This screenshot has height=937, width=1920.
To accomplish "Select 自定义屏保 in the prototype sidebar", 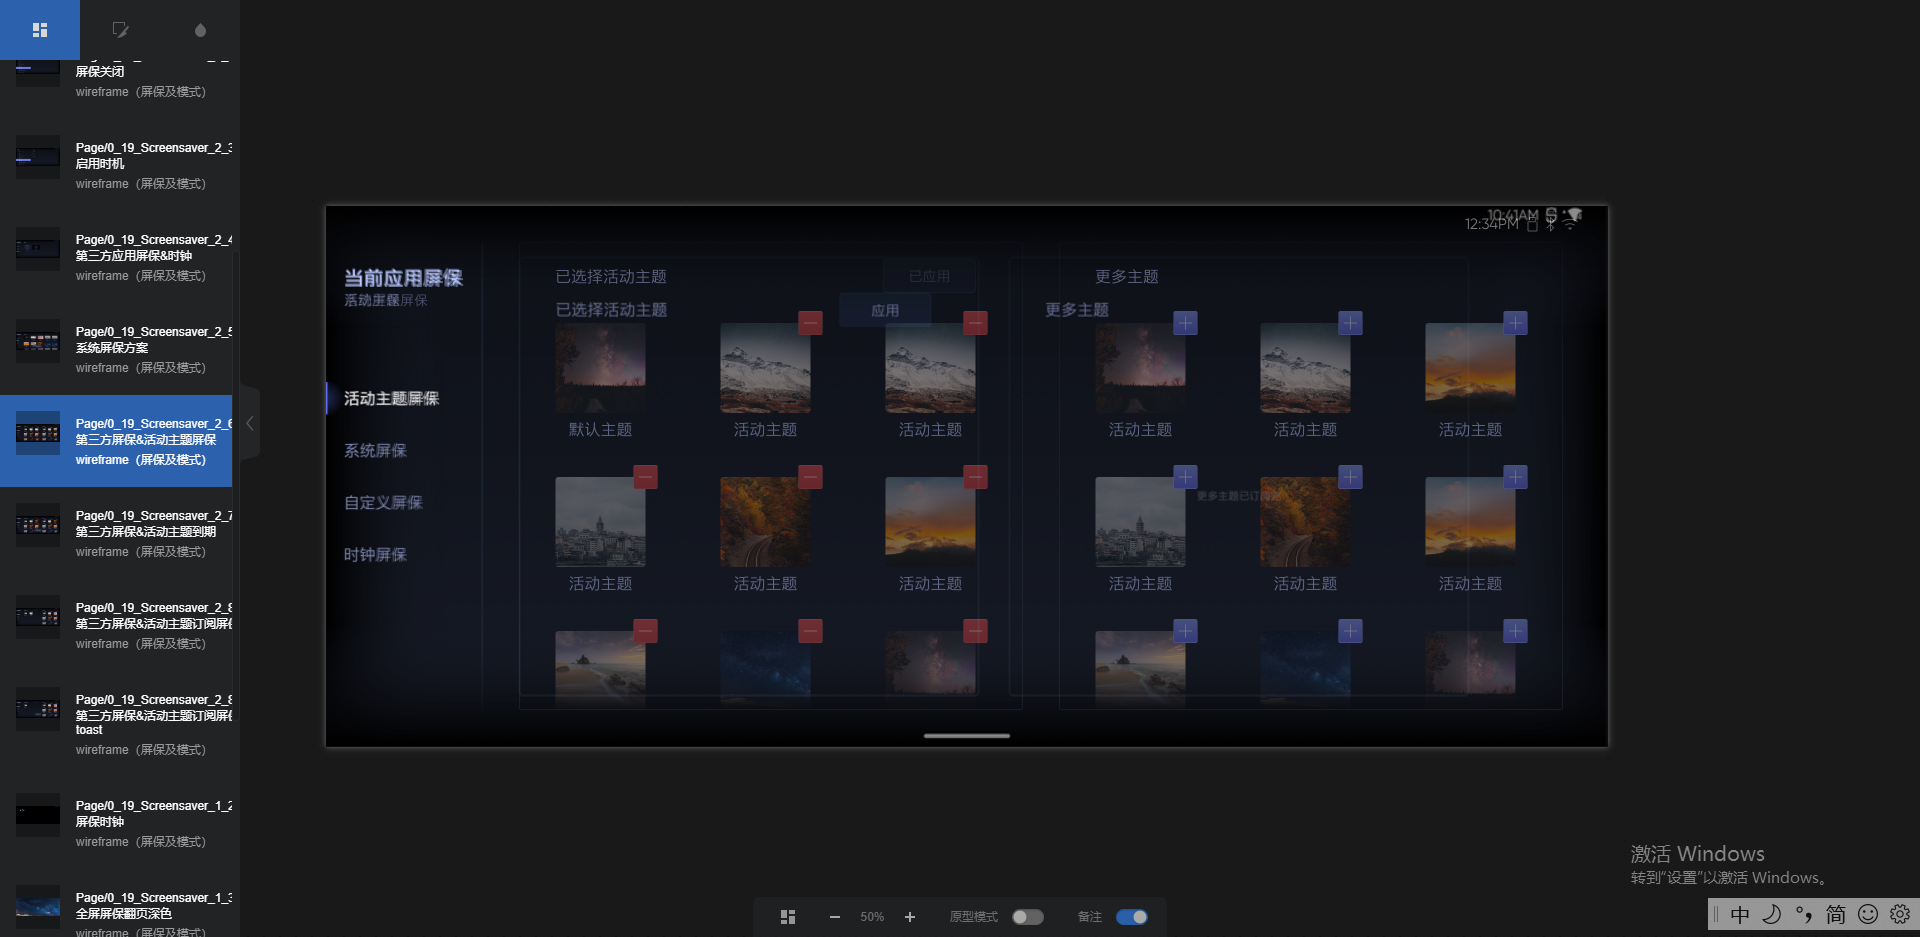I will 383,502.
